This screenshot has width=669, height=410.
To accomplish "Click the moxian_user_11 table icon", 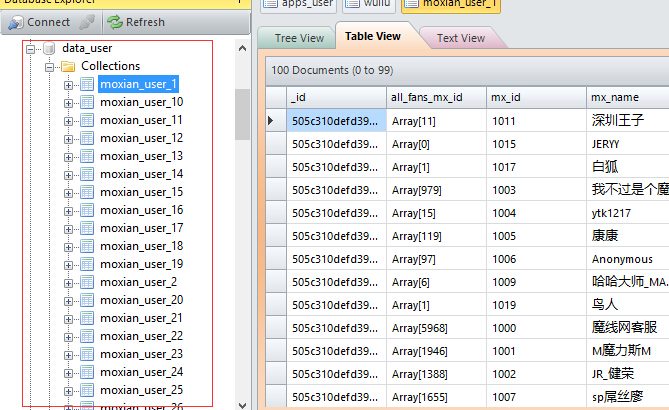I will (x=87, y=120).
